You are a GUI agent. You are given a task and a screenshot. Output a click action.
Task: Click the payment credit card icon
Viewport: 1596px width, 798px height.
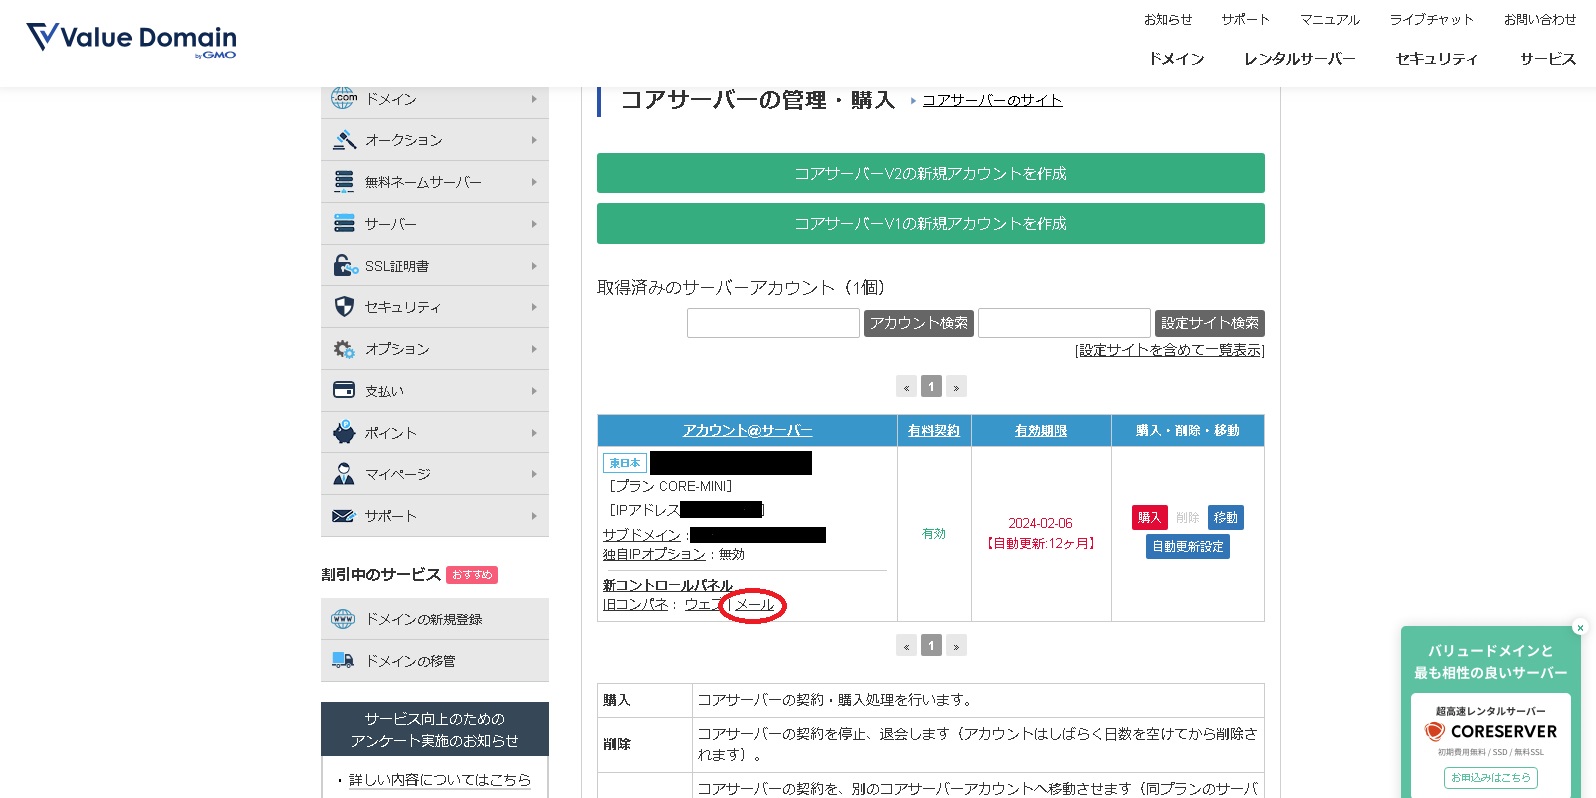pyautogui.click(x=344, y=390)
